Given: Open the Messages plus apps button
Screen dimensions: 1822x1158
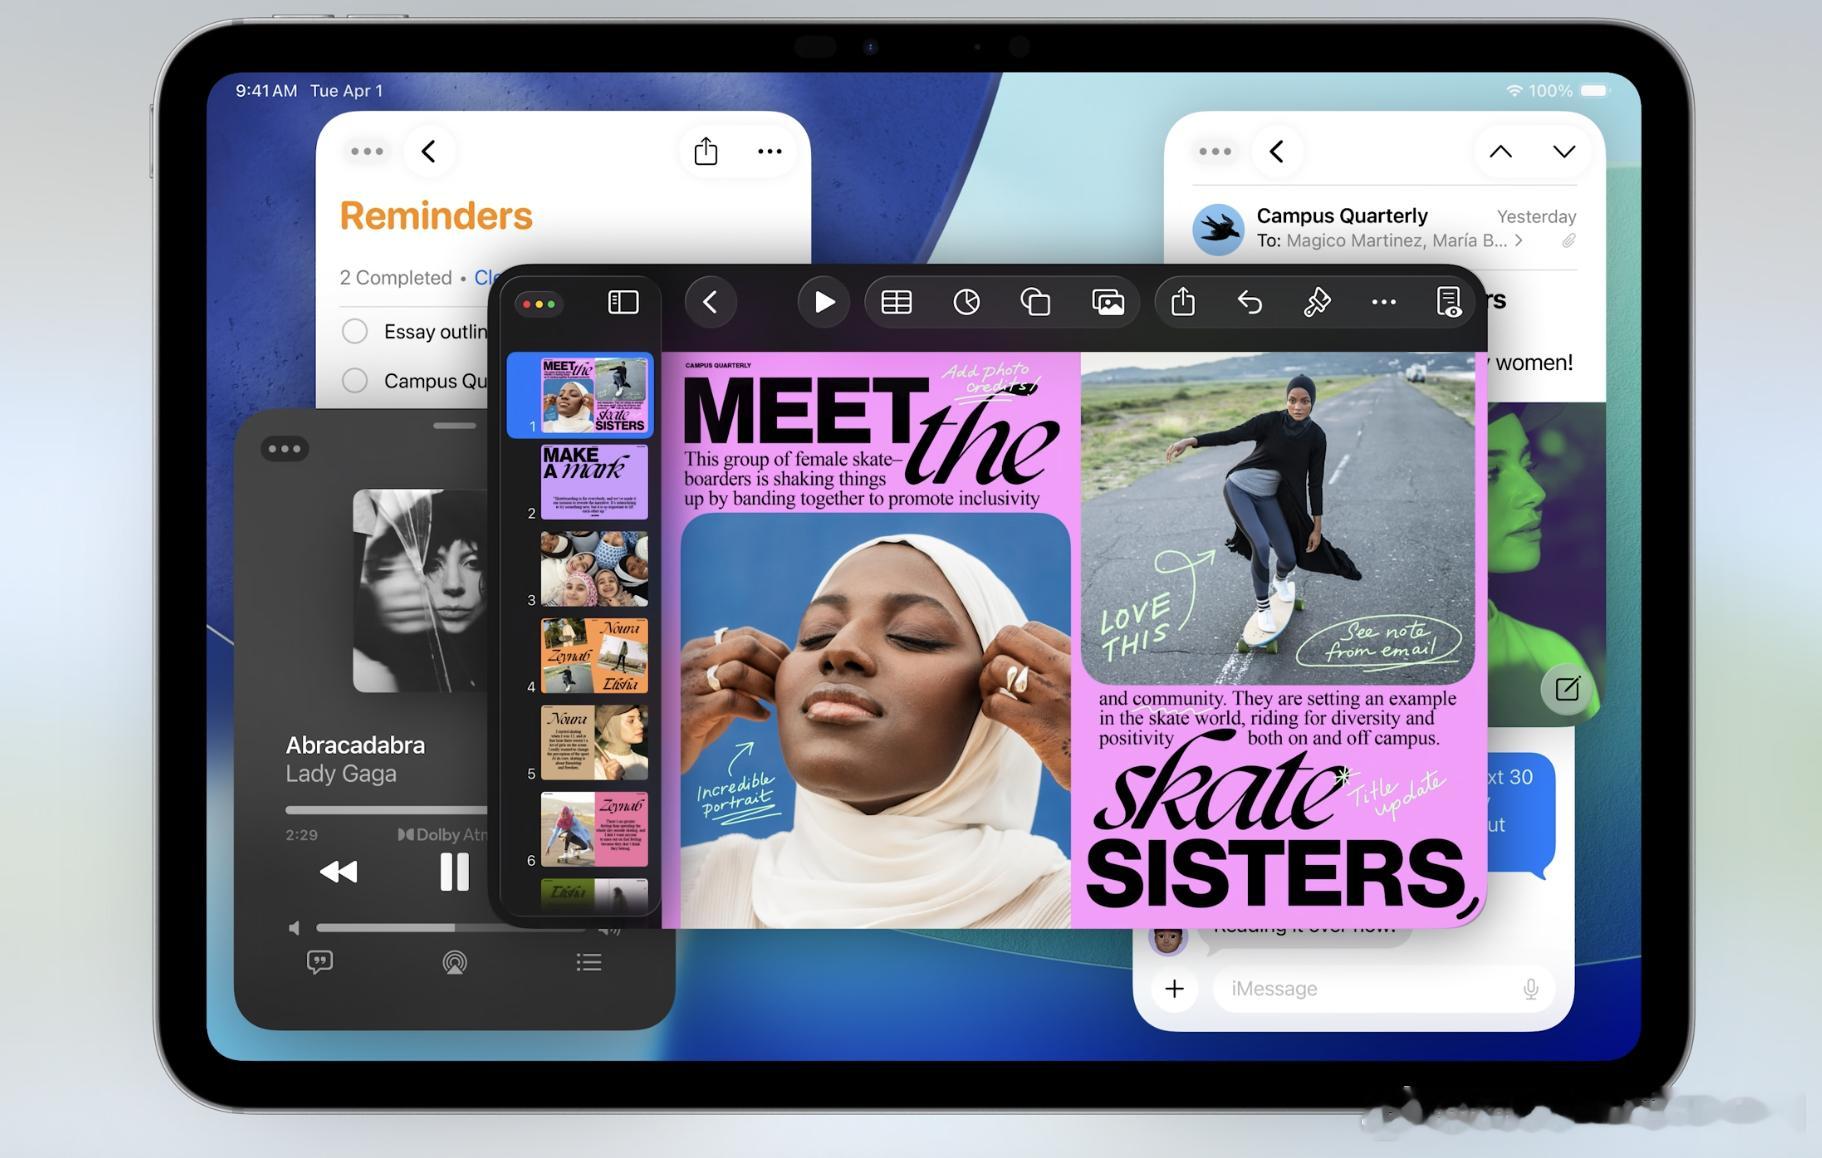Looking at the screenshot, I should click(1175, 988).
